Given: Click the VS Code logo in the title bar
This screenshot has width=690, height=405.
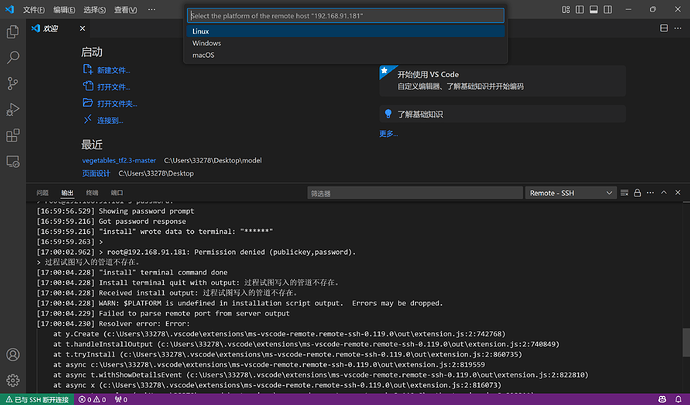Looking at the screenshot, I should click(x=9, y=9).
